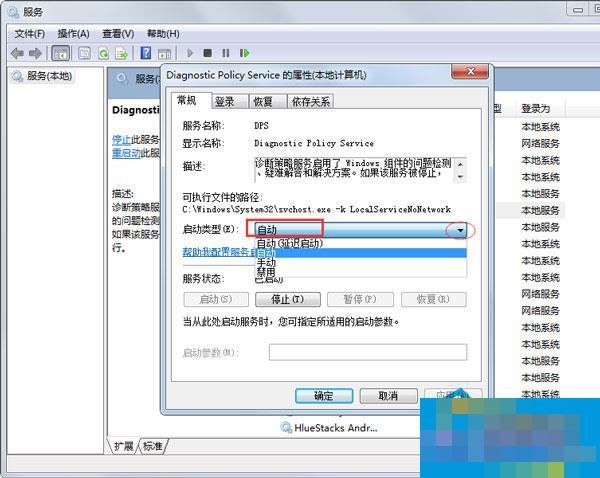
Task: Open the 帮助(H) menu
Action: click(x=163, y=34)
